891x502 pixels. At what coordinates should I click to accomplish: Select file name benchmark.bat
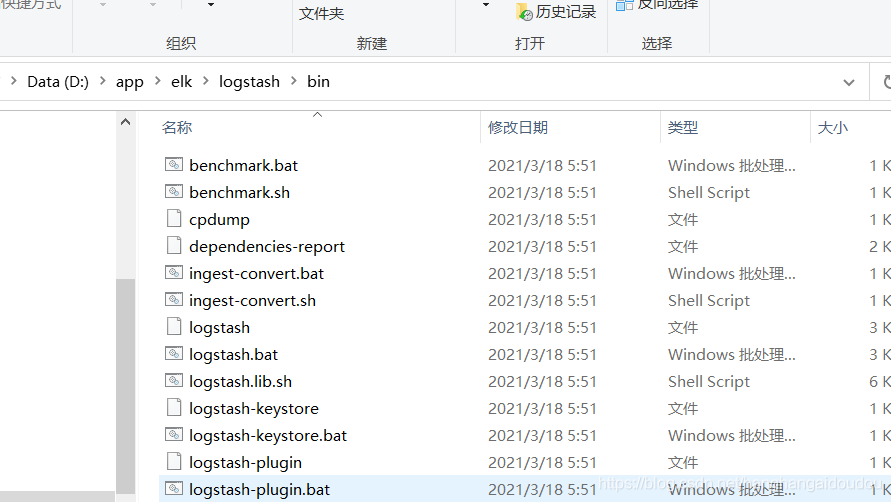click(x=243, y=165)
